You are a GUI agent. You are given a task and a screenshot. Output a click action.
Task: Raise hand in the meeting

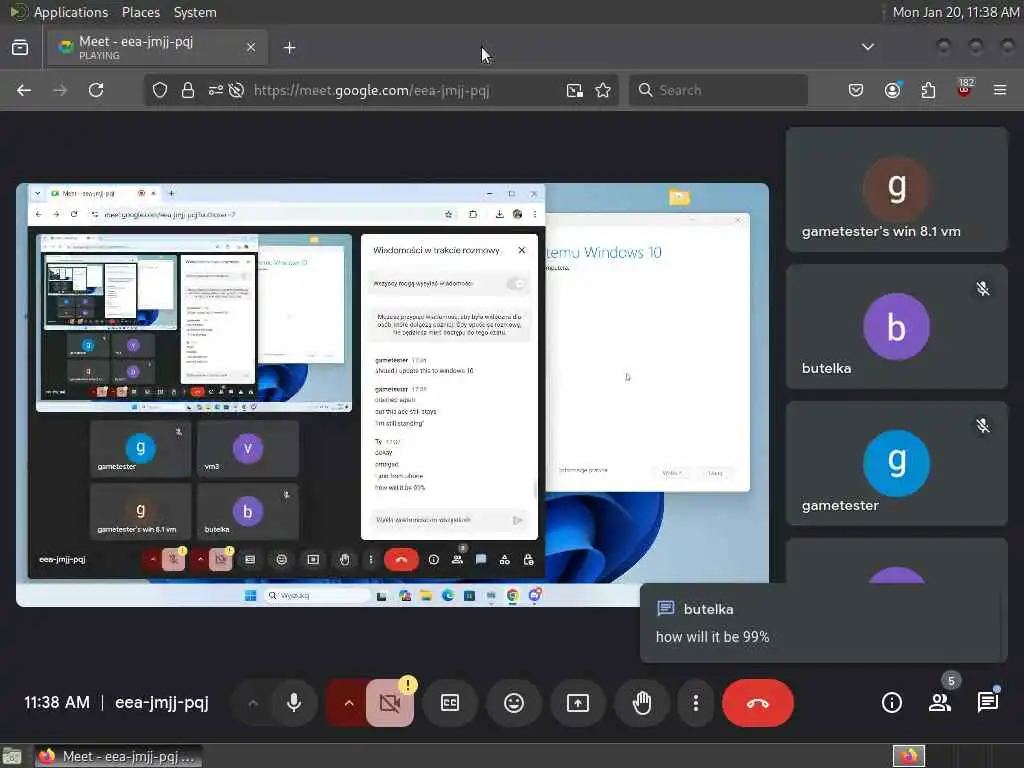tap(642, 703)
